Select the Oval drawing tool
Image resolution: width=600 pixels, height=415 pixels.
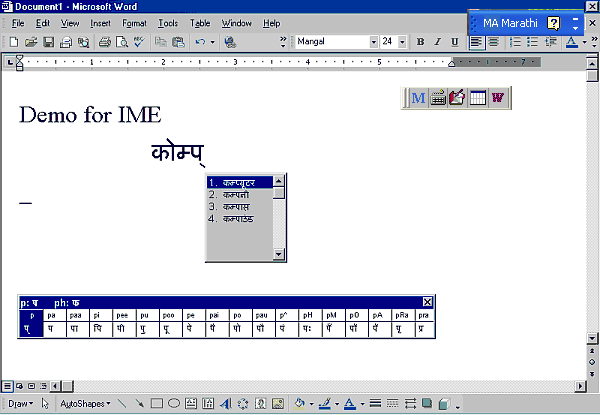pos(173,404)
